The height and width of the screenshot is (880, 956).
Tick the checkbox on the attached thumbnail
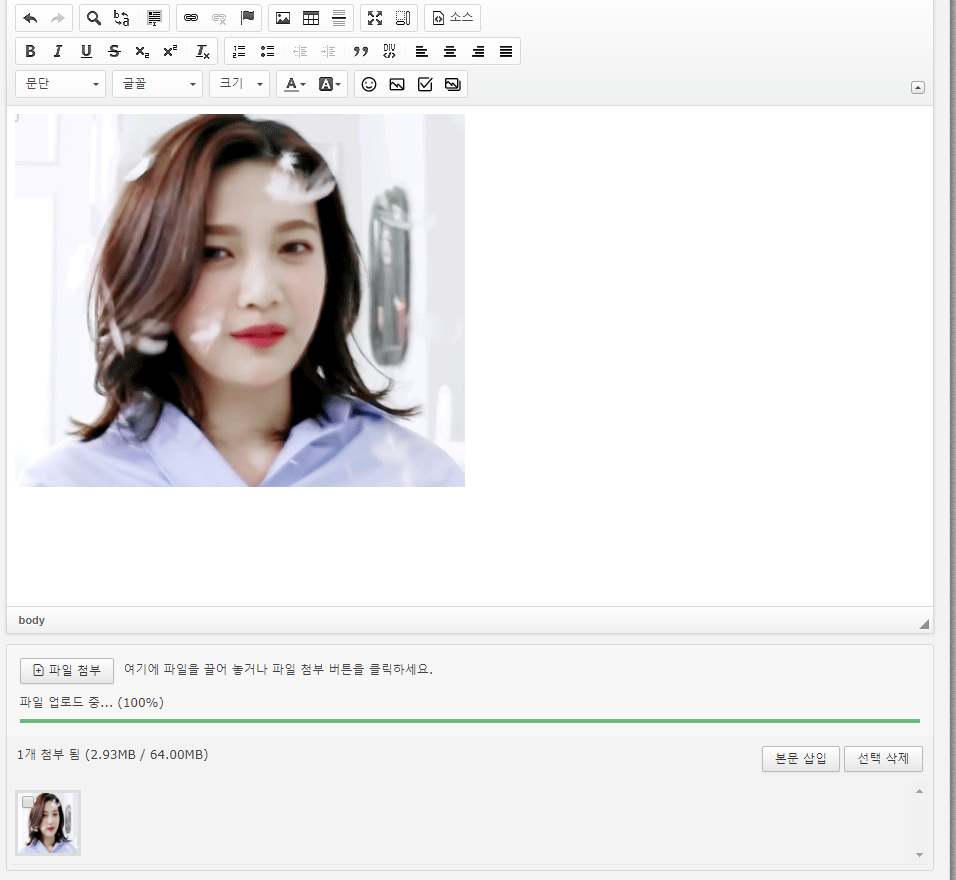pos(27,802)
